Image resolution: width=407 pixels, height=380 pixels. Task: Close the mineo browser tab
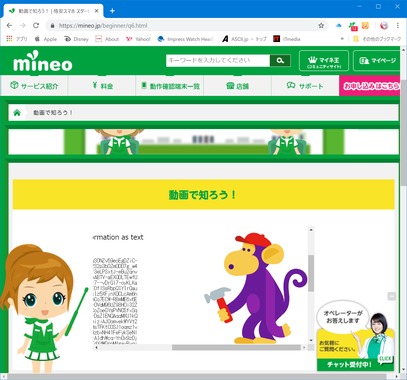coord(97,11)
